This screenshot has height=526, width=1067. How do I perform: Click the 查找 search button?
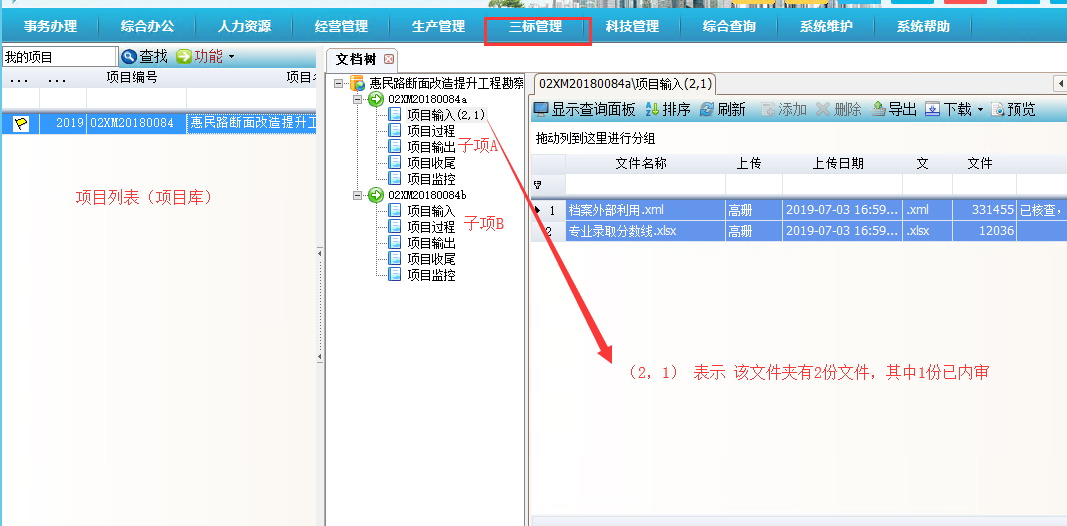144,56
